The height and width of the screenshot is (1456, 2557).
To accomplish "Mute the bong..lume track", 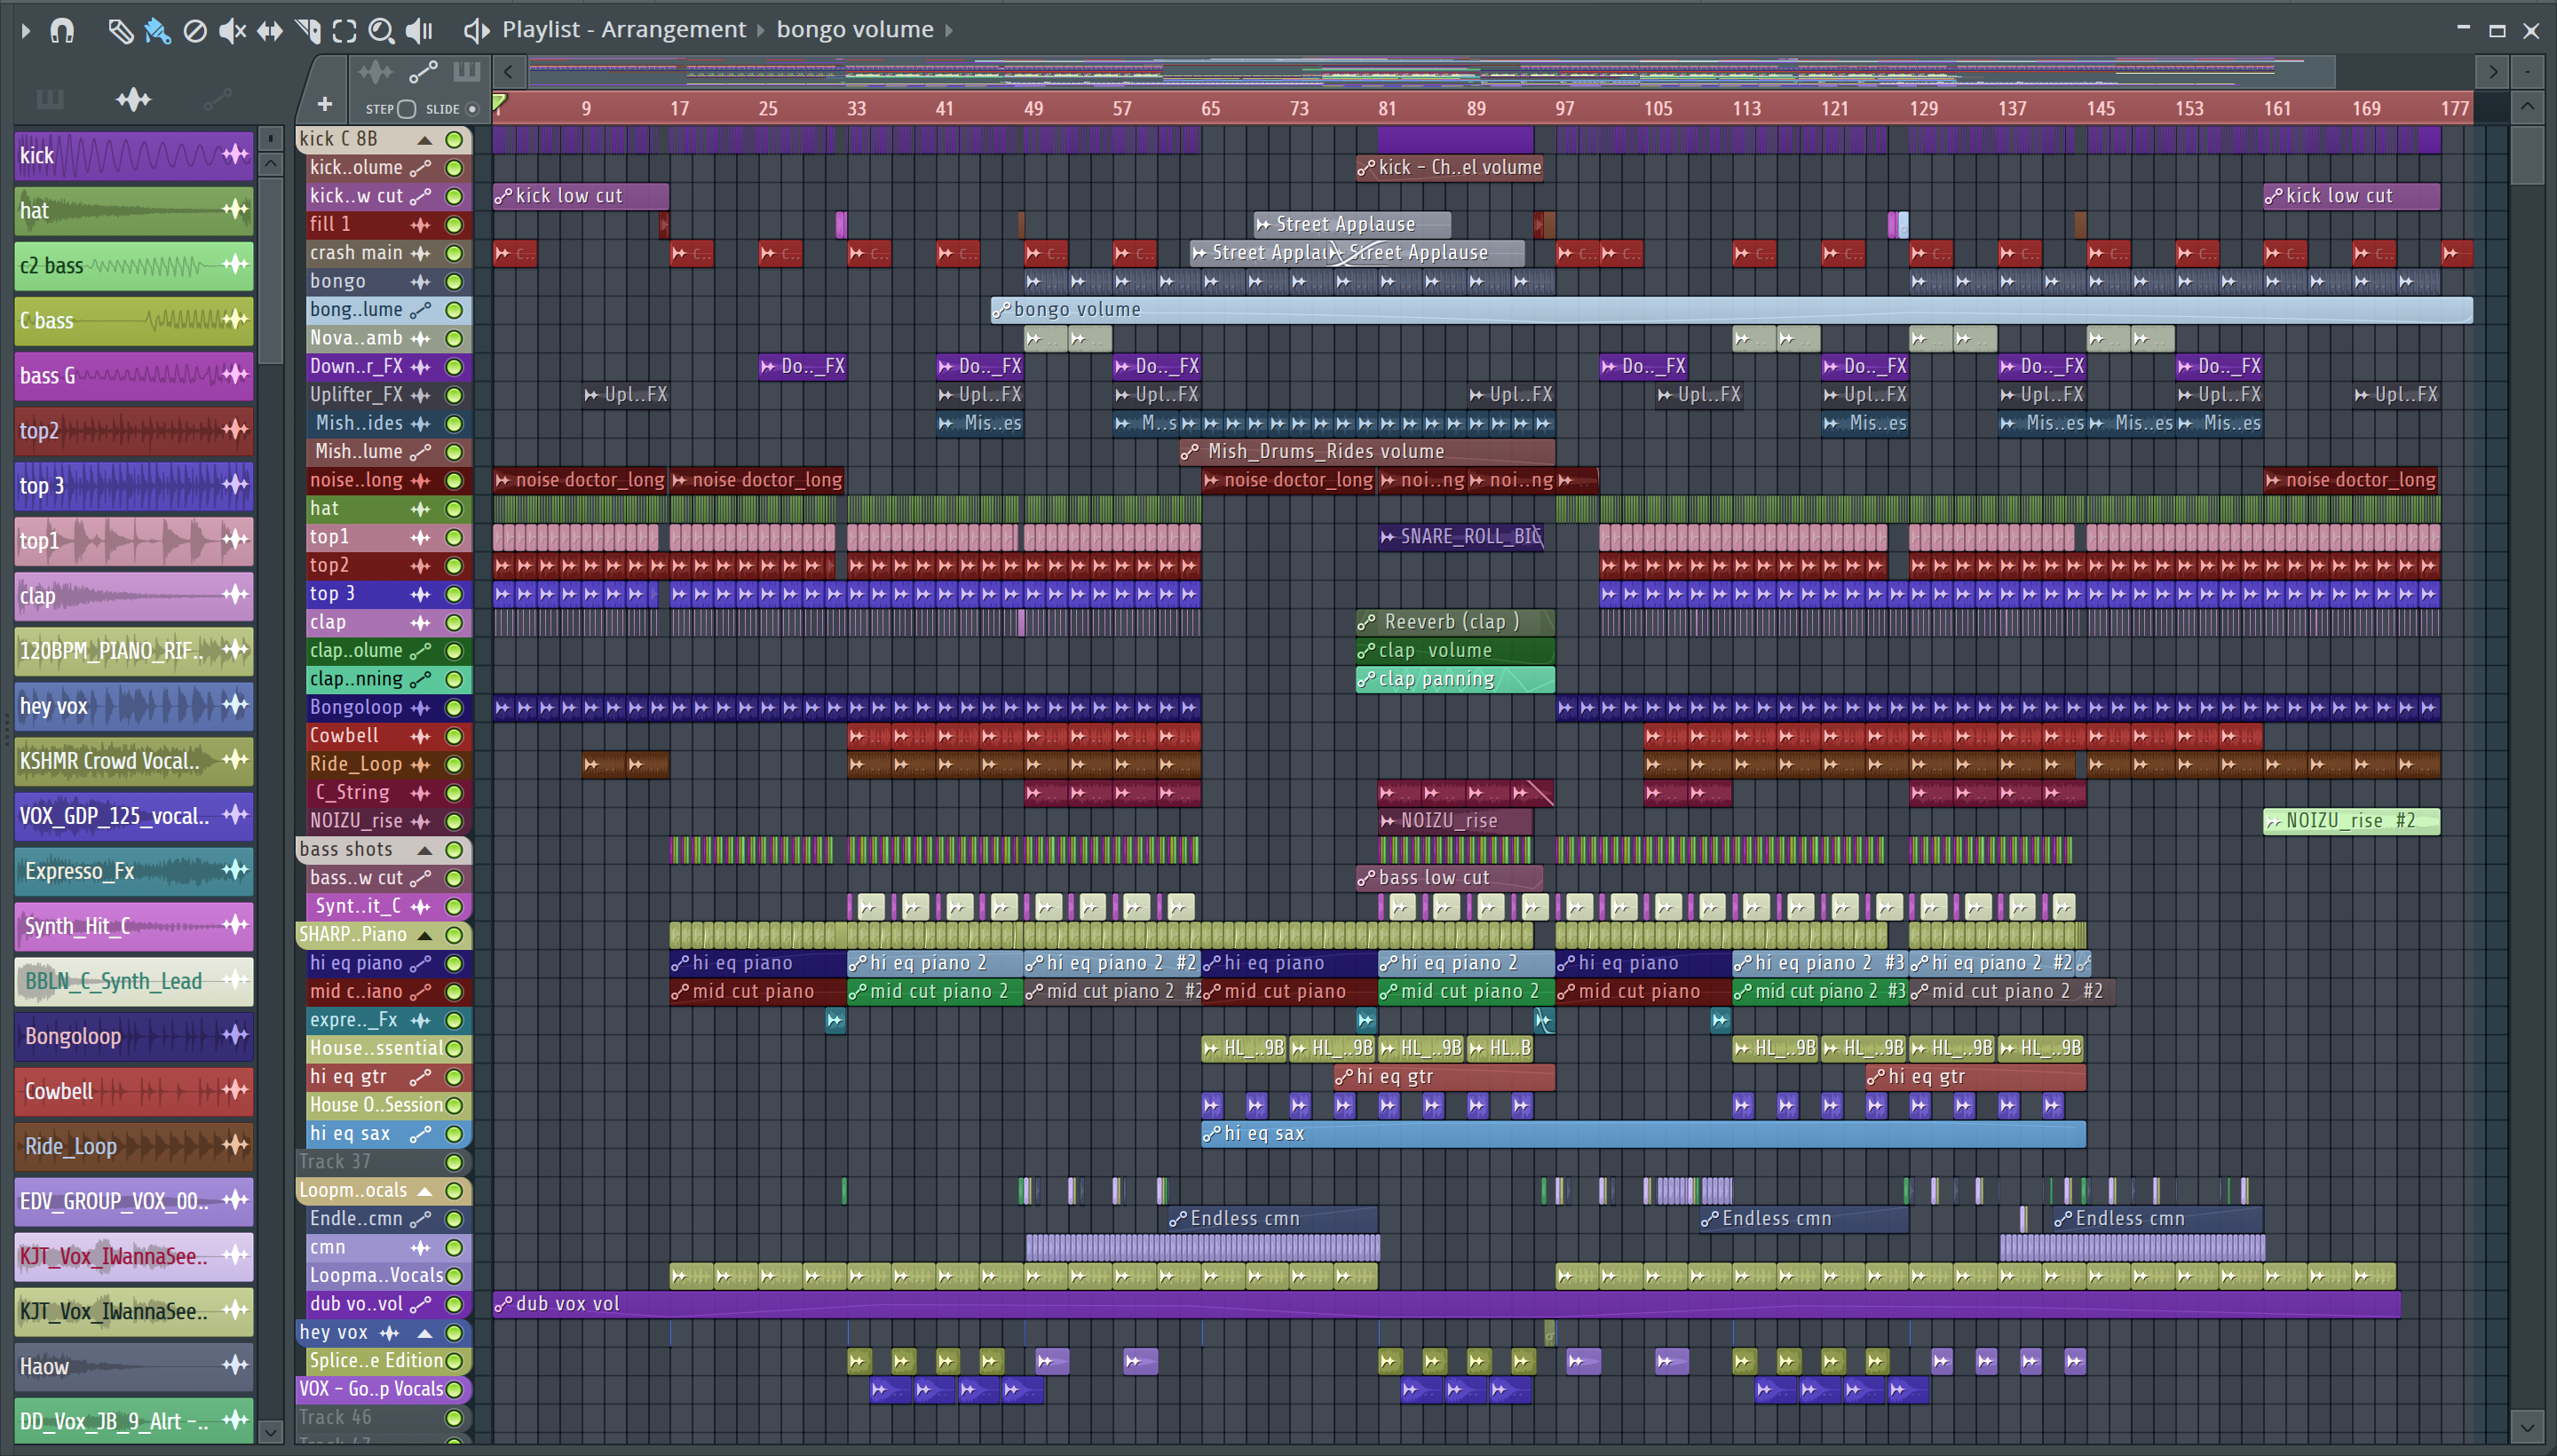I will pos(454,310).
